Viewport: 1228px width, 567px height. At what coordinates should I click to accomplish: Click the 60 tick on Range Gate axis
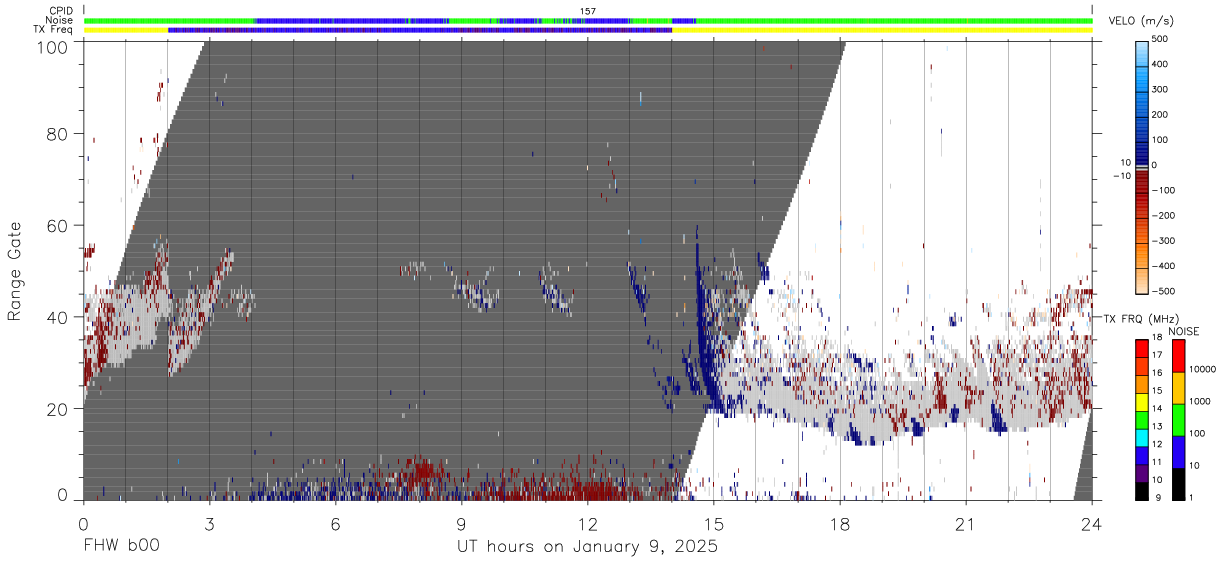click(59, 225)
